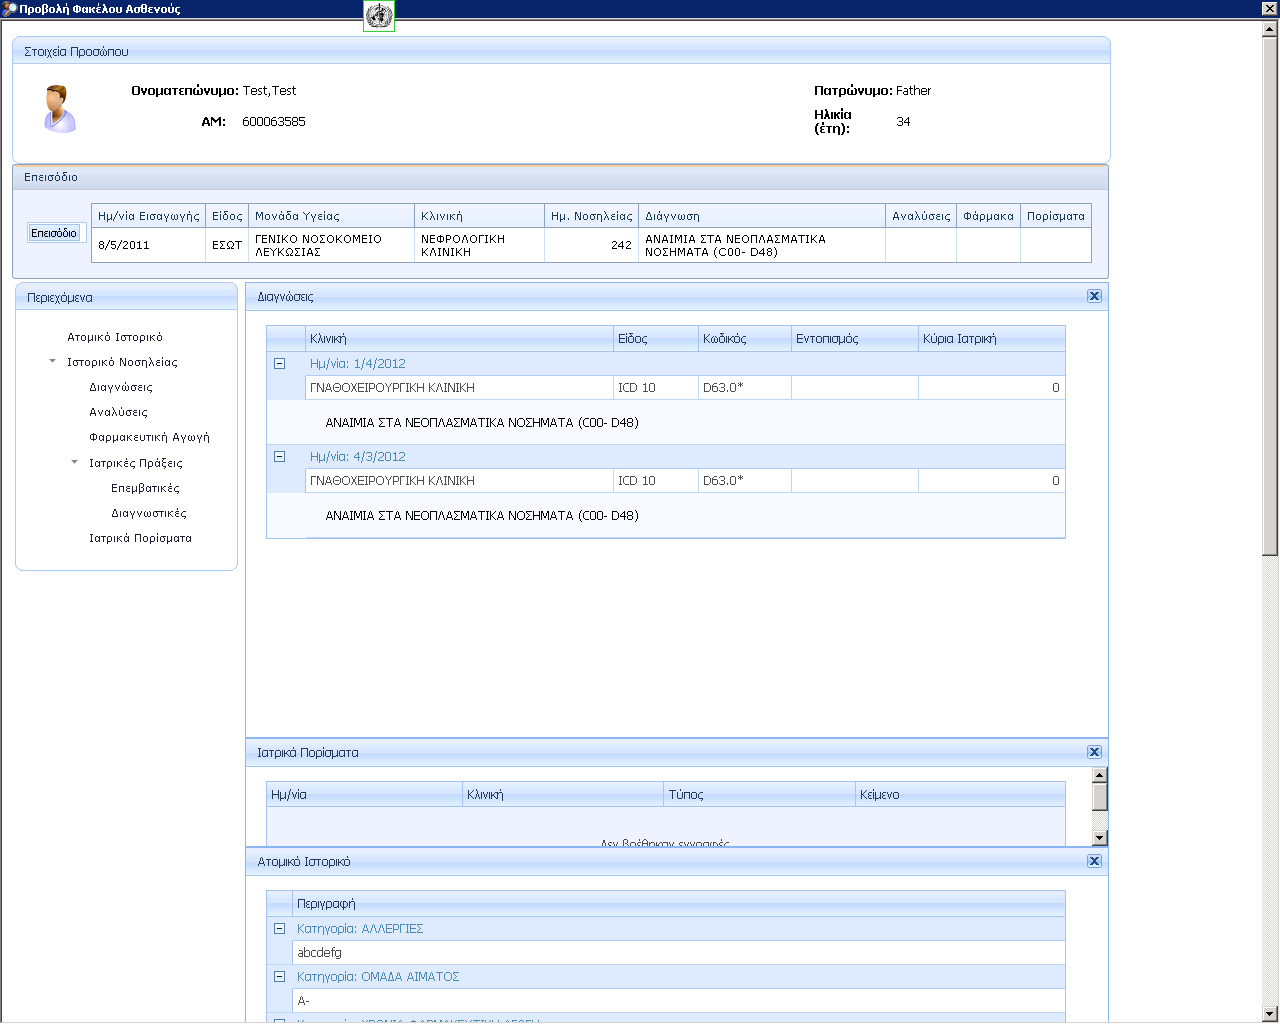Screen dimensions: 1280x1024
Task: Sort by Ημ/νία Εισαγωγής column header
Action: pyautogui.click(x=148, y=216)
